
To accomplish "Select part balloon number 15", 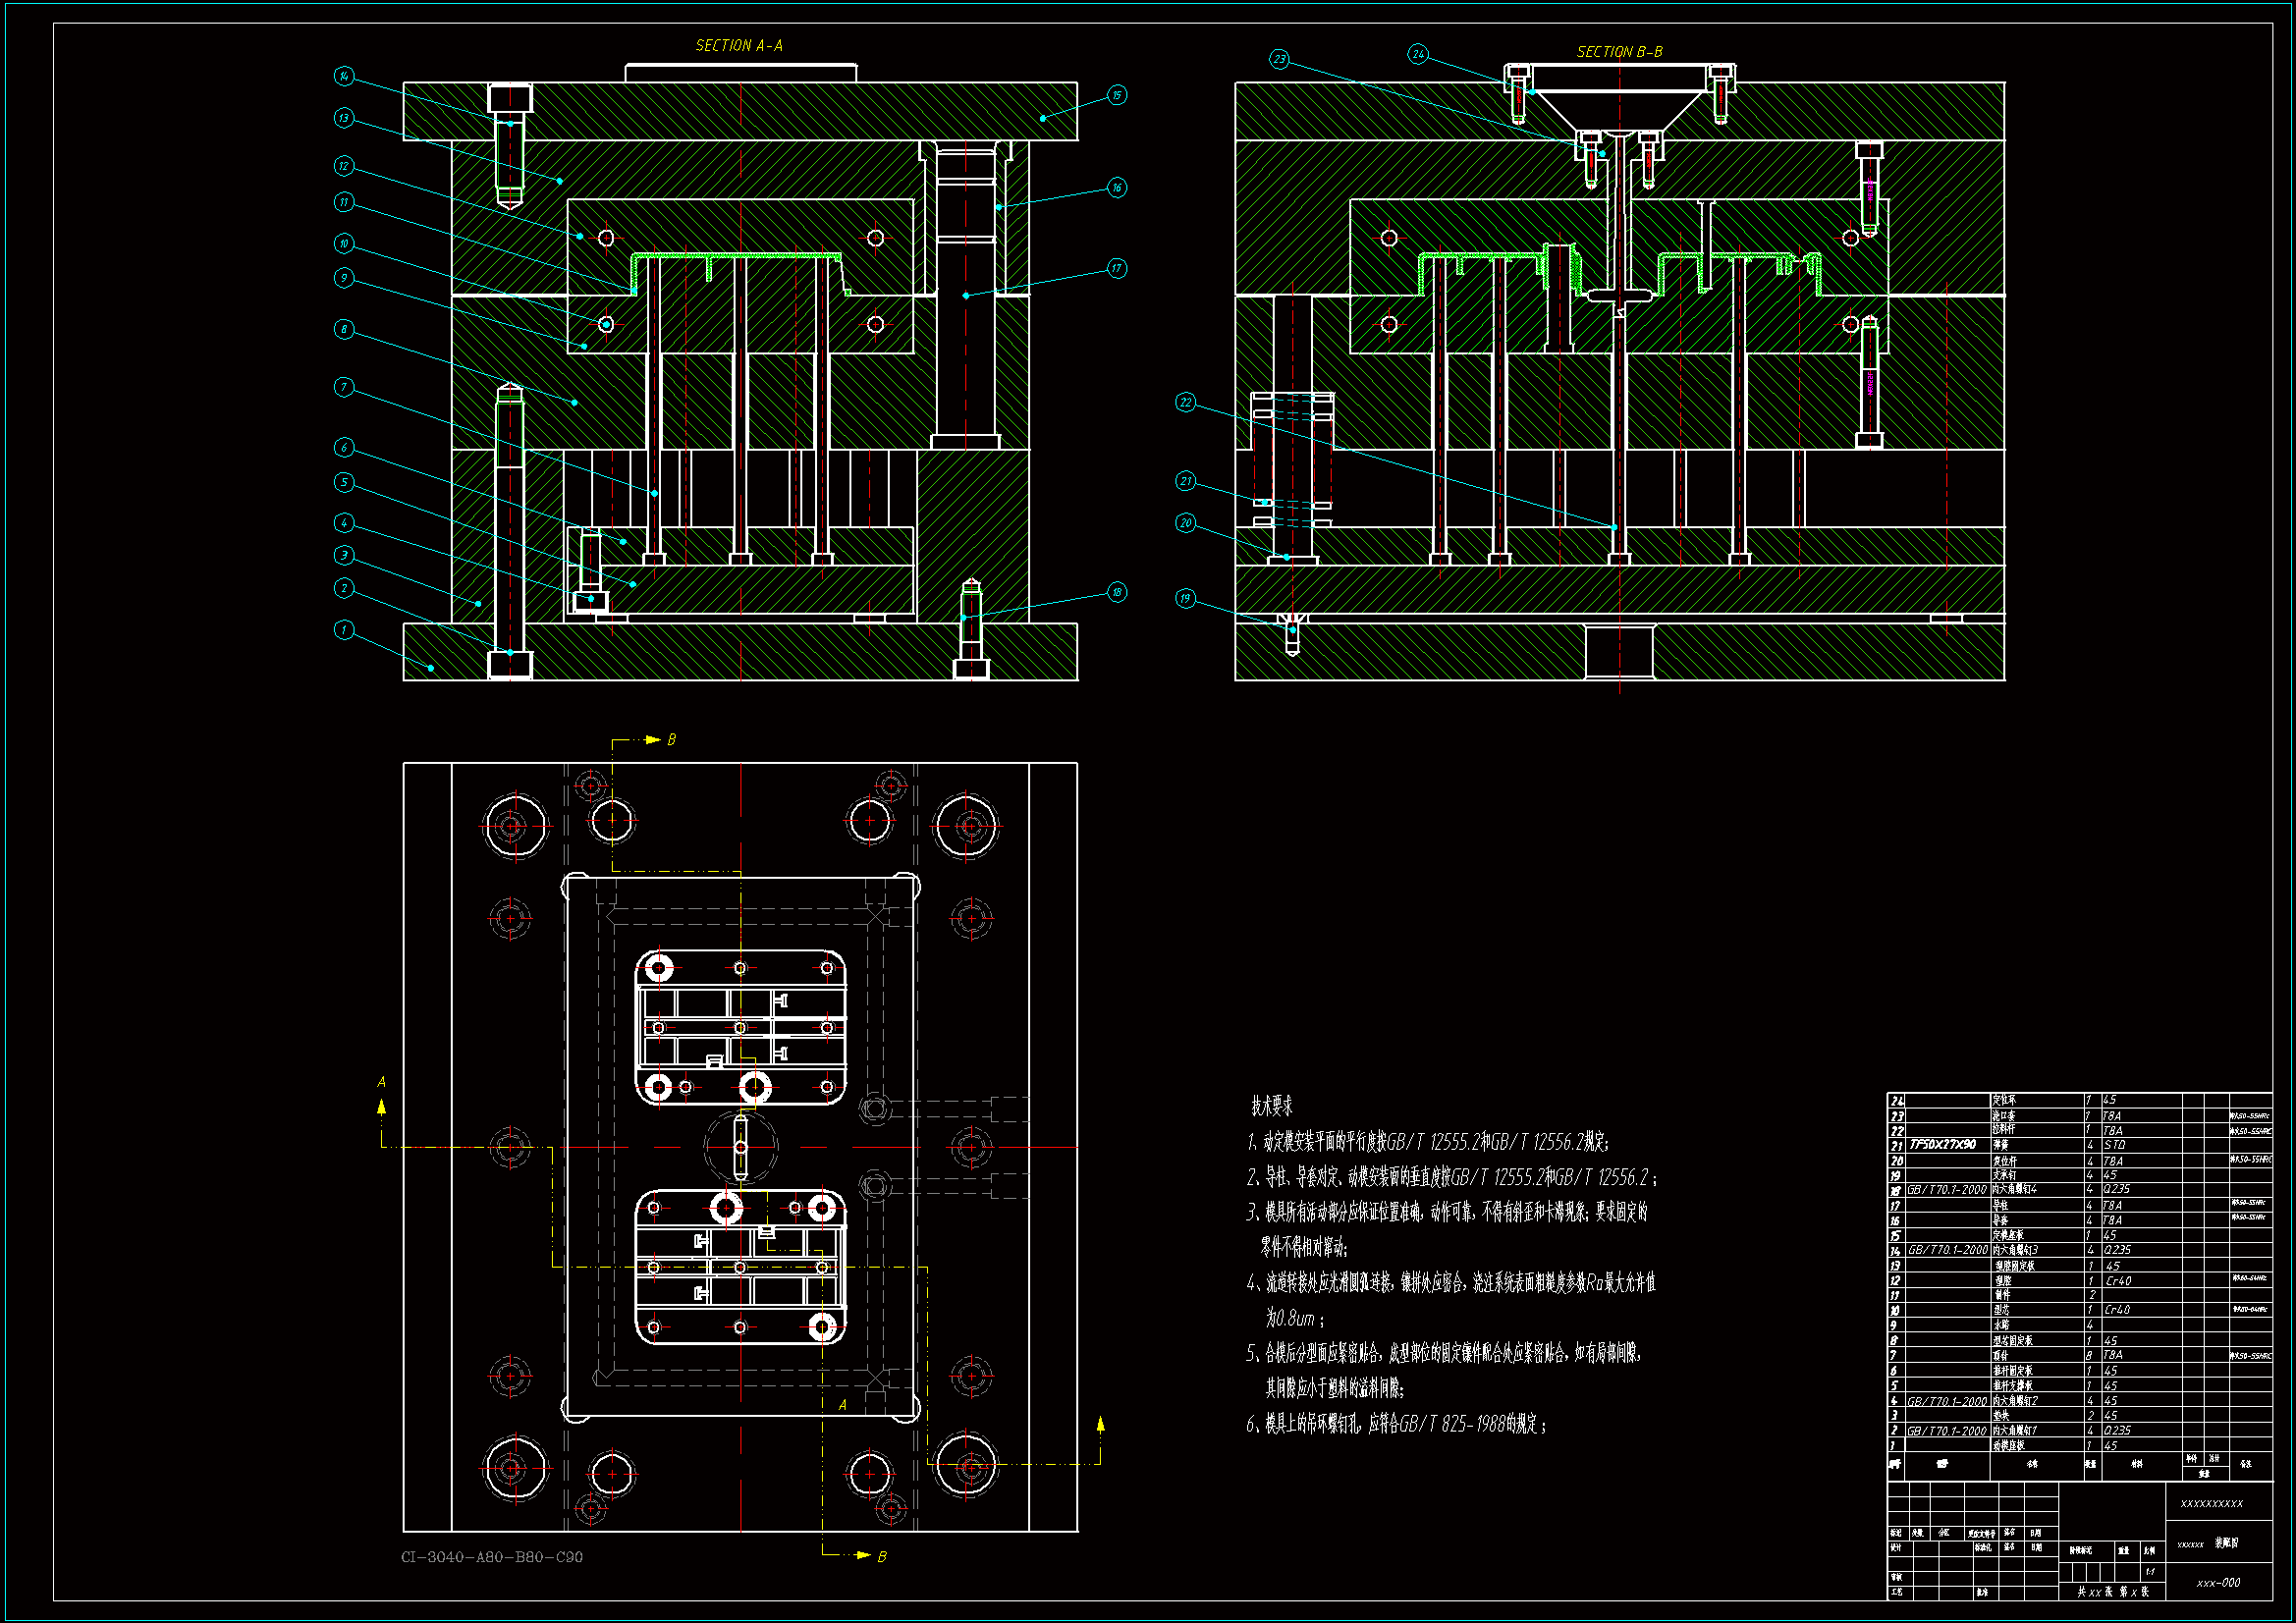I will 1117,95.
